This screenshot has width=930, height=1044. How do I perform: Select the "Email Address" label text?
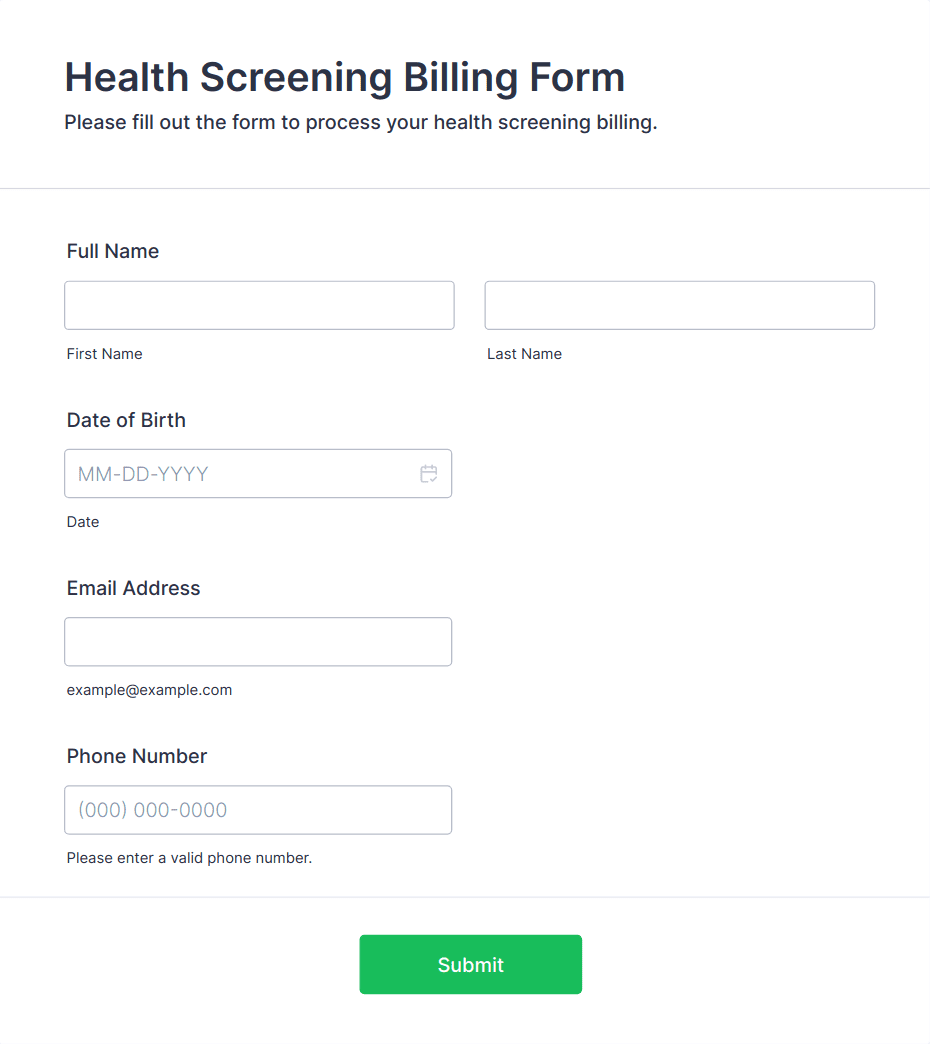(133, 588)
